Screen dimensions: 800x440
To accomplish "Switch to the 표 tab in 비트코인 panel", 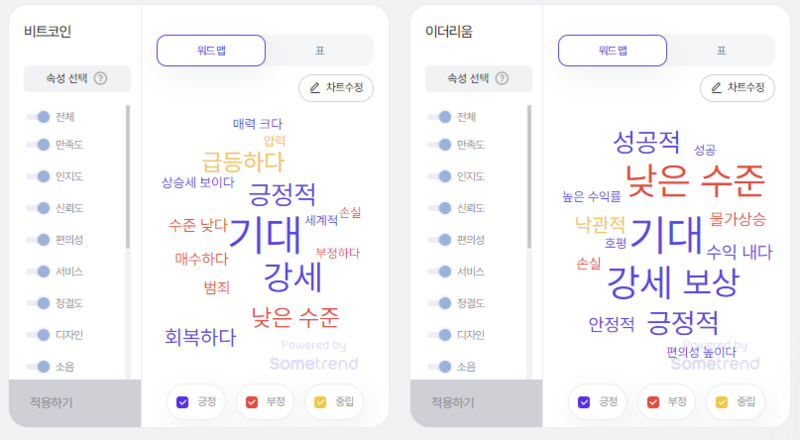I will [320, 51].
